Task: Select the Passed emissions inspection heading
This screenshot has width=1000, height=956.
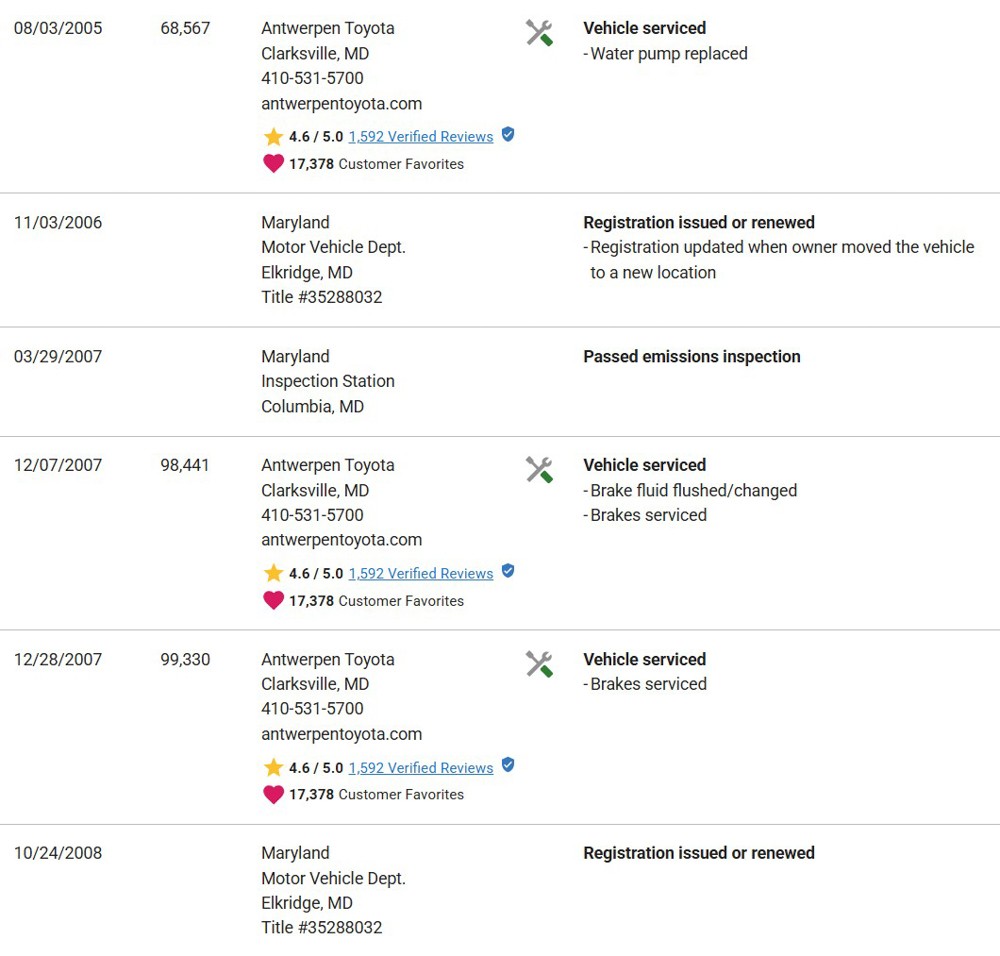Action: coord(691,357)
